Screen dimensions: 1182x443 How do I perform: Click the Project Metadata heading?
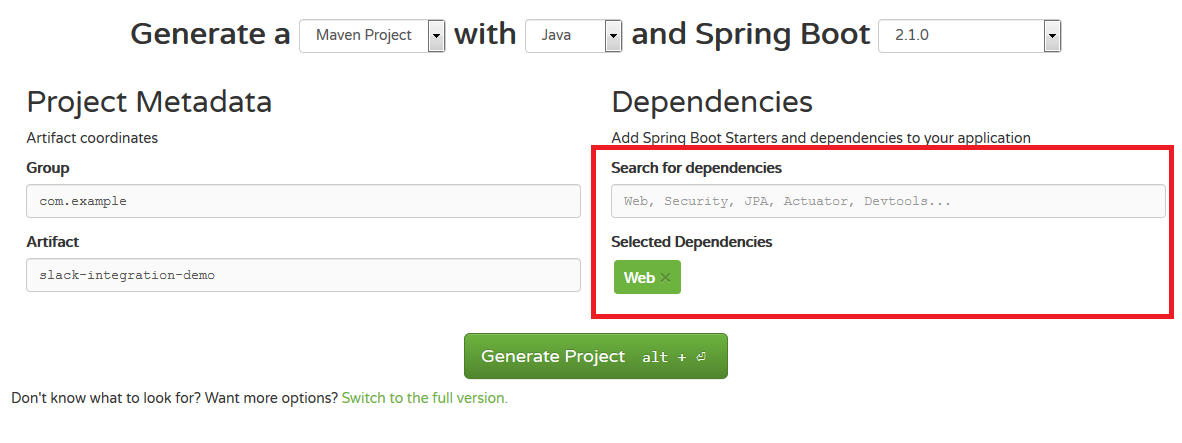pos(149,102)
